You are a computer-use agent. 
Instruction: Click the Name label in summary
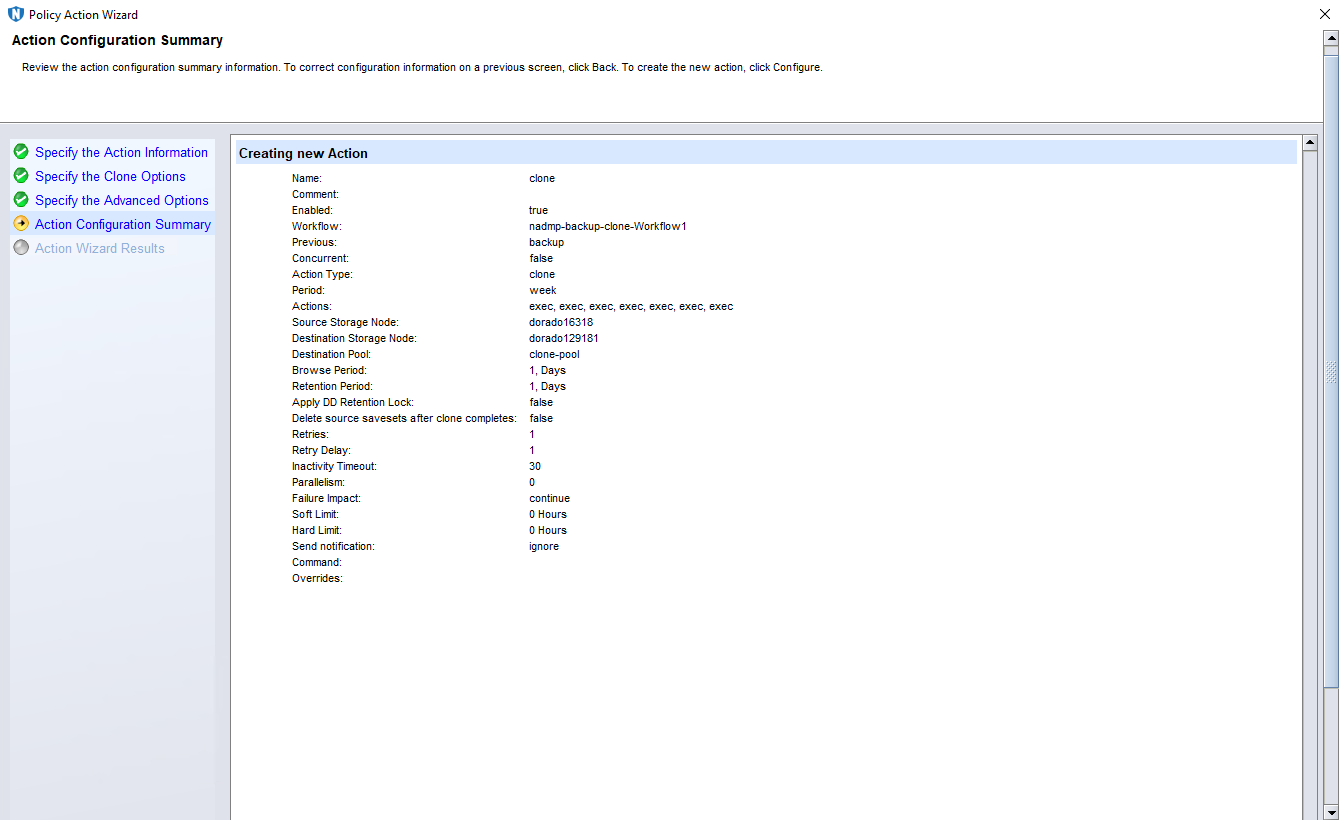coord(307,178)
